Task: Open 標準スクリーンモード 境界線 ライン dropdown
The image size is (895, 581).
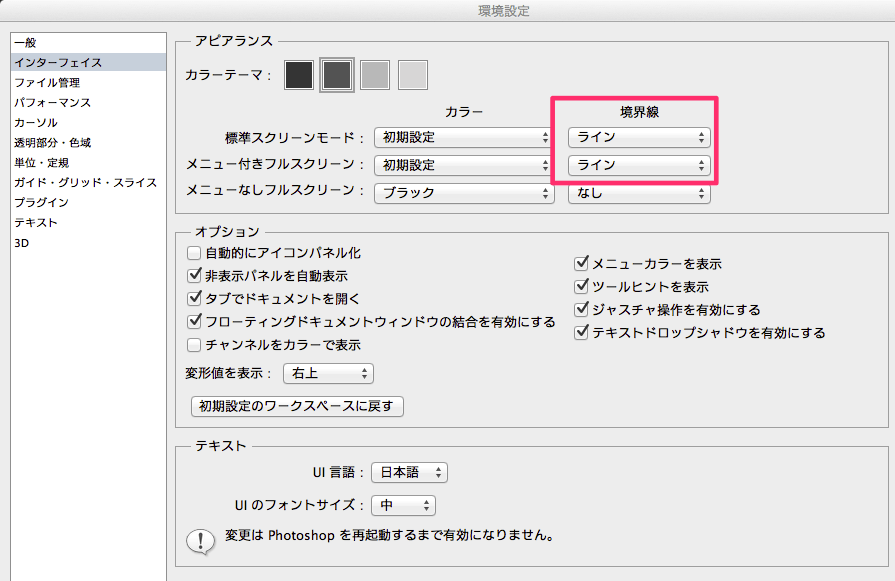Action: [639, 137]
